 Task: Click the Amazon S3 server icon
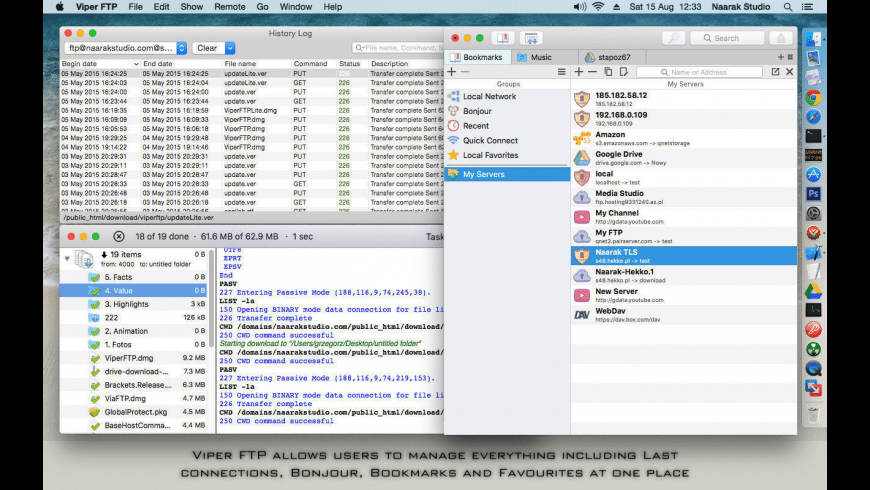tap(581, 138)
